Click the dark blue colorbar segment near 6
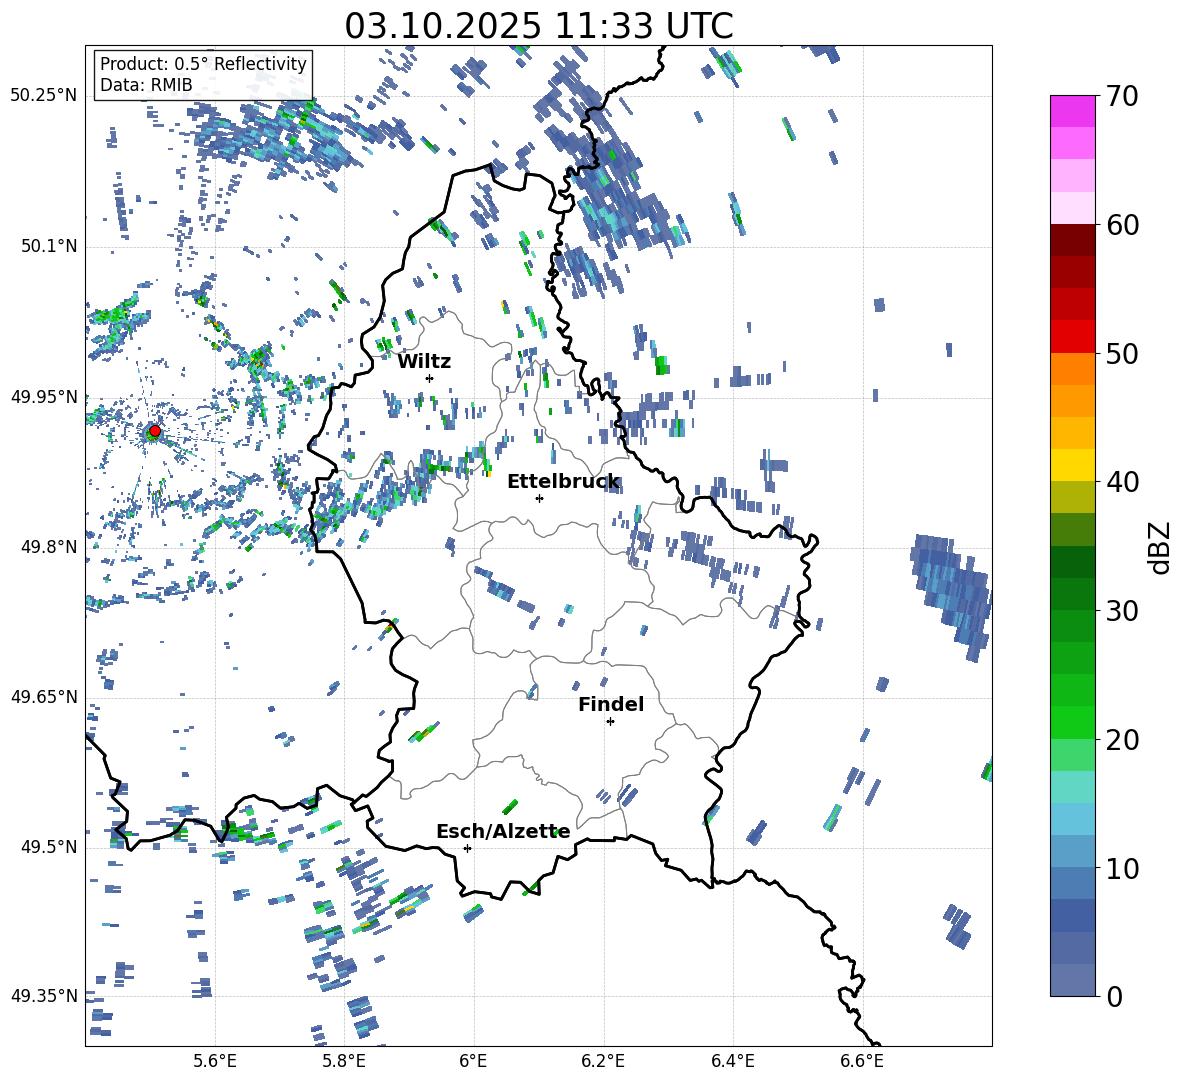This screenshot has width=1184, height=1081. pyautogui.click(x=1072, y=915)
